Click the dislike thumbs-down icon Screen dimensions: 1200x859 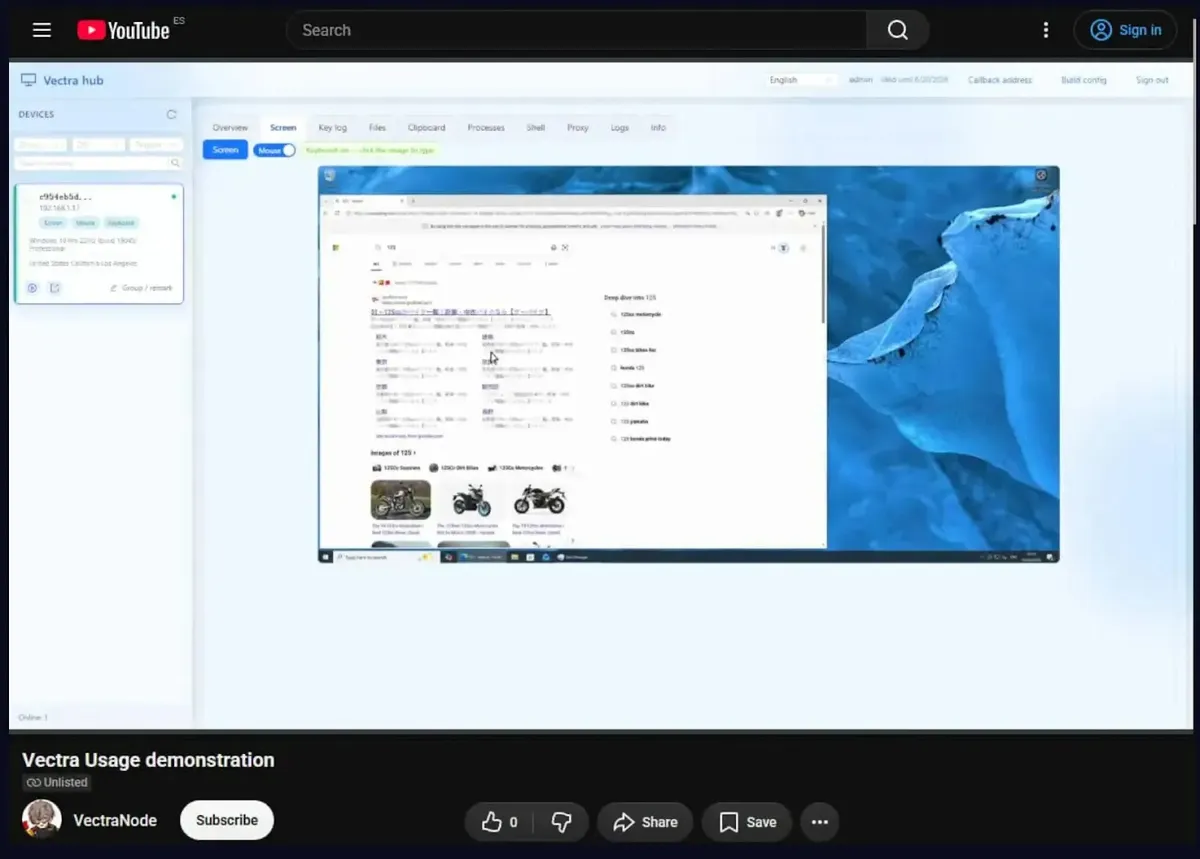561,822
